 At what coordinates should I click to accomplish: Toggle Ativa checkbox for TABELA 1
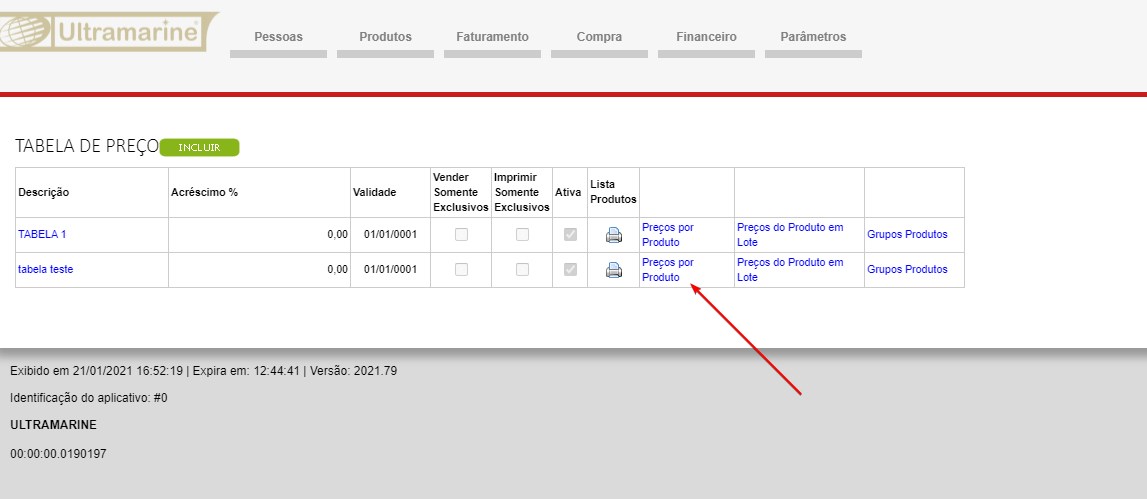pyautogui.click(x=570, y=235)
